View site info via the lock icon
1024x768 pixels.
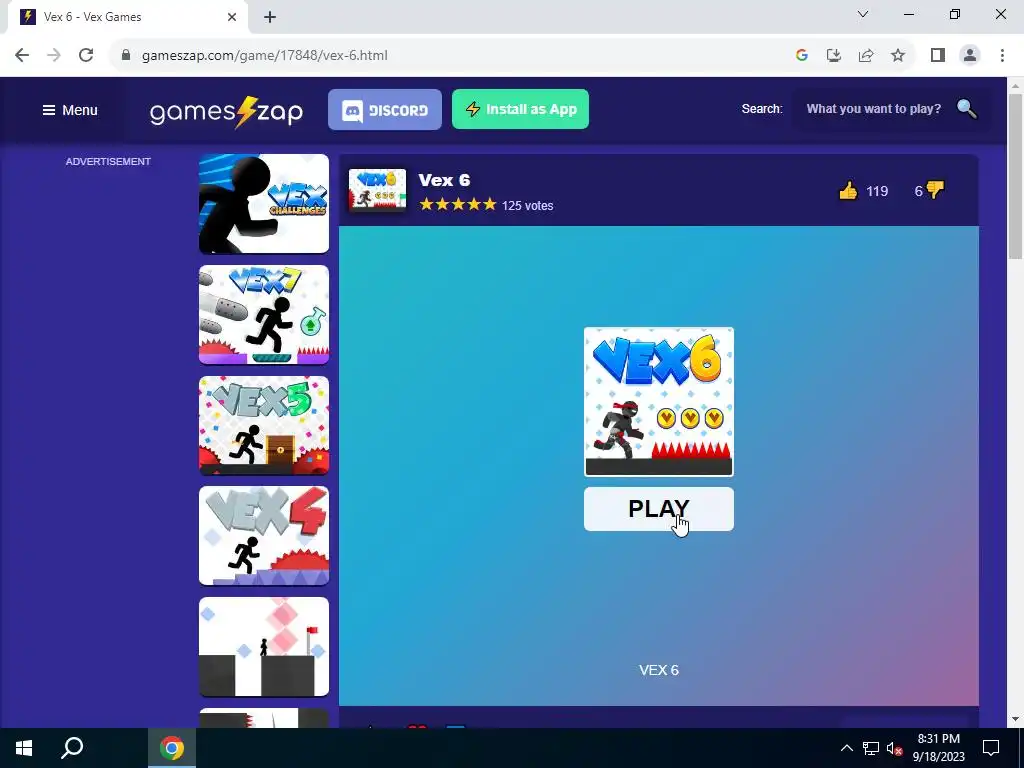[126, 56]
